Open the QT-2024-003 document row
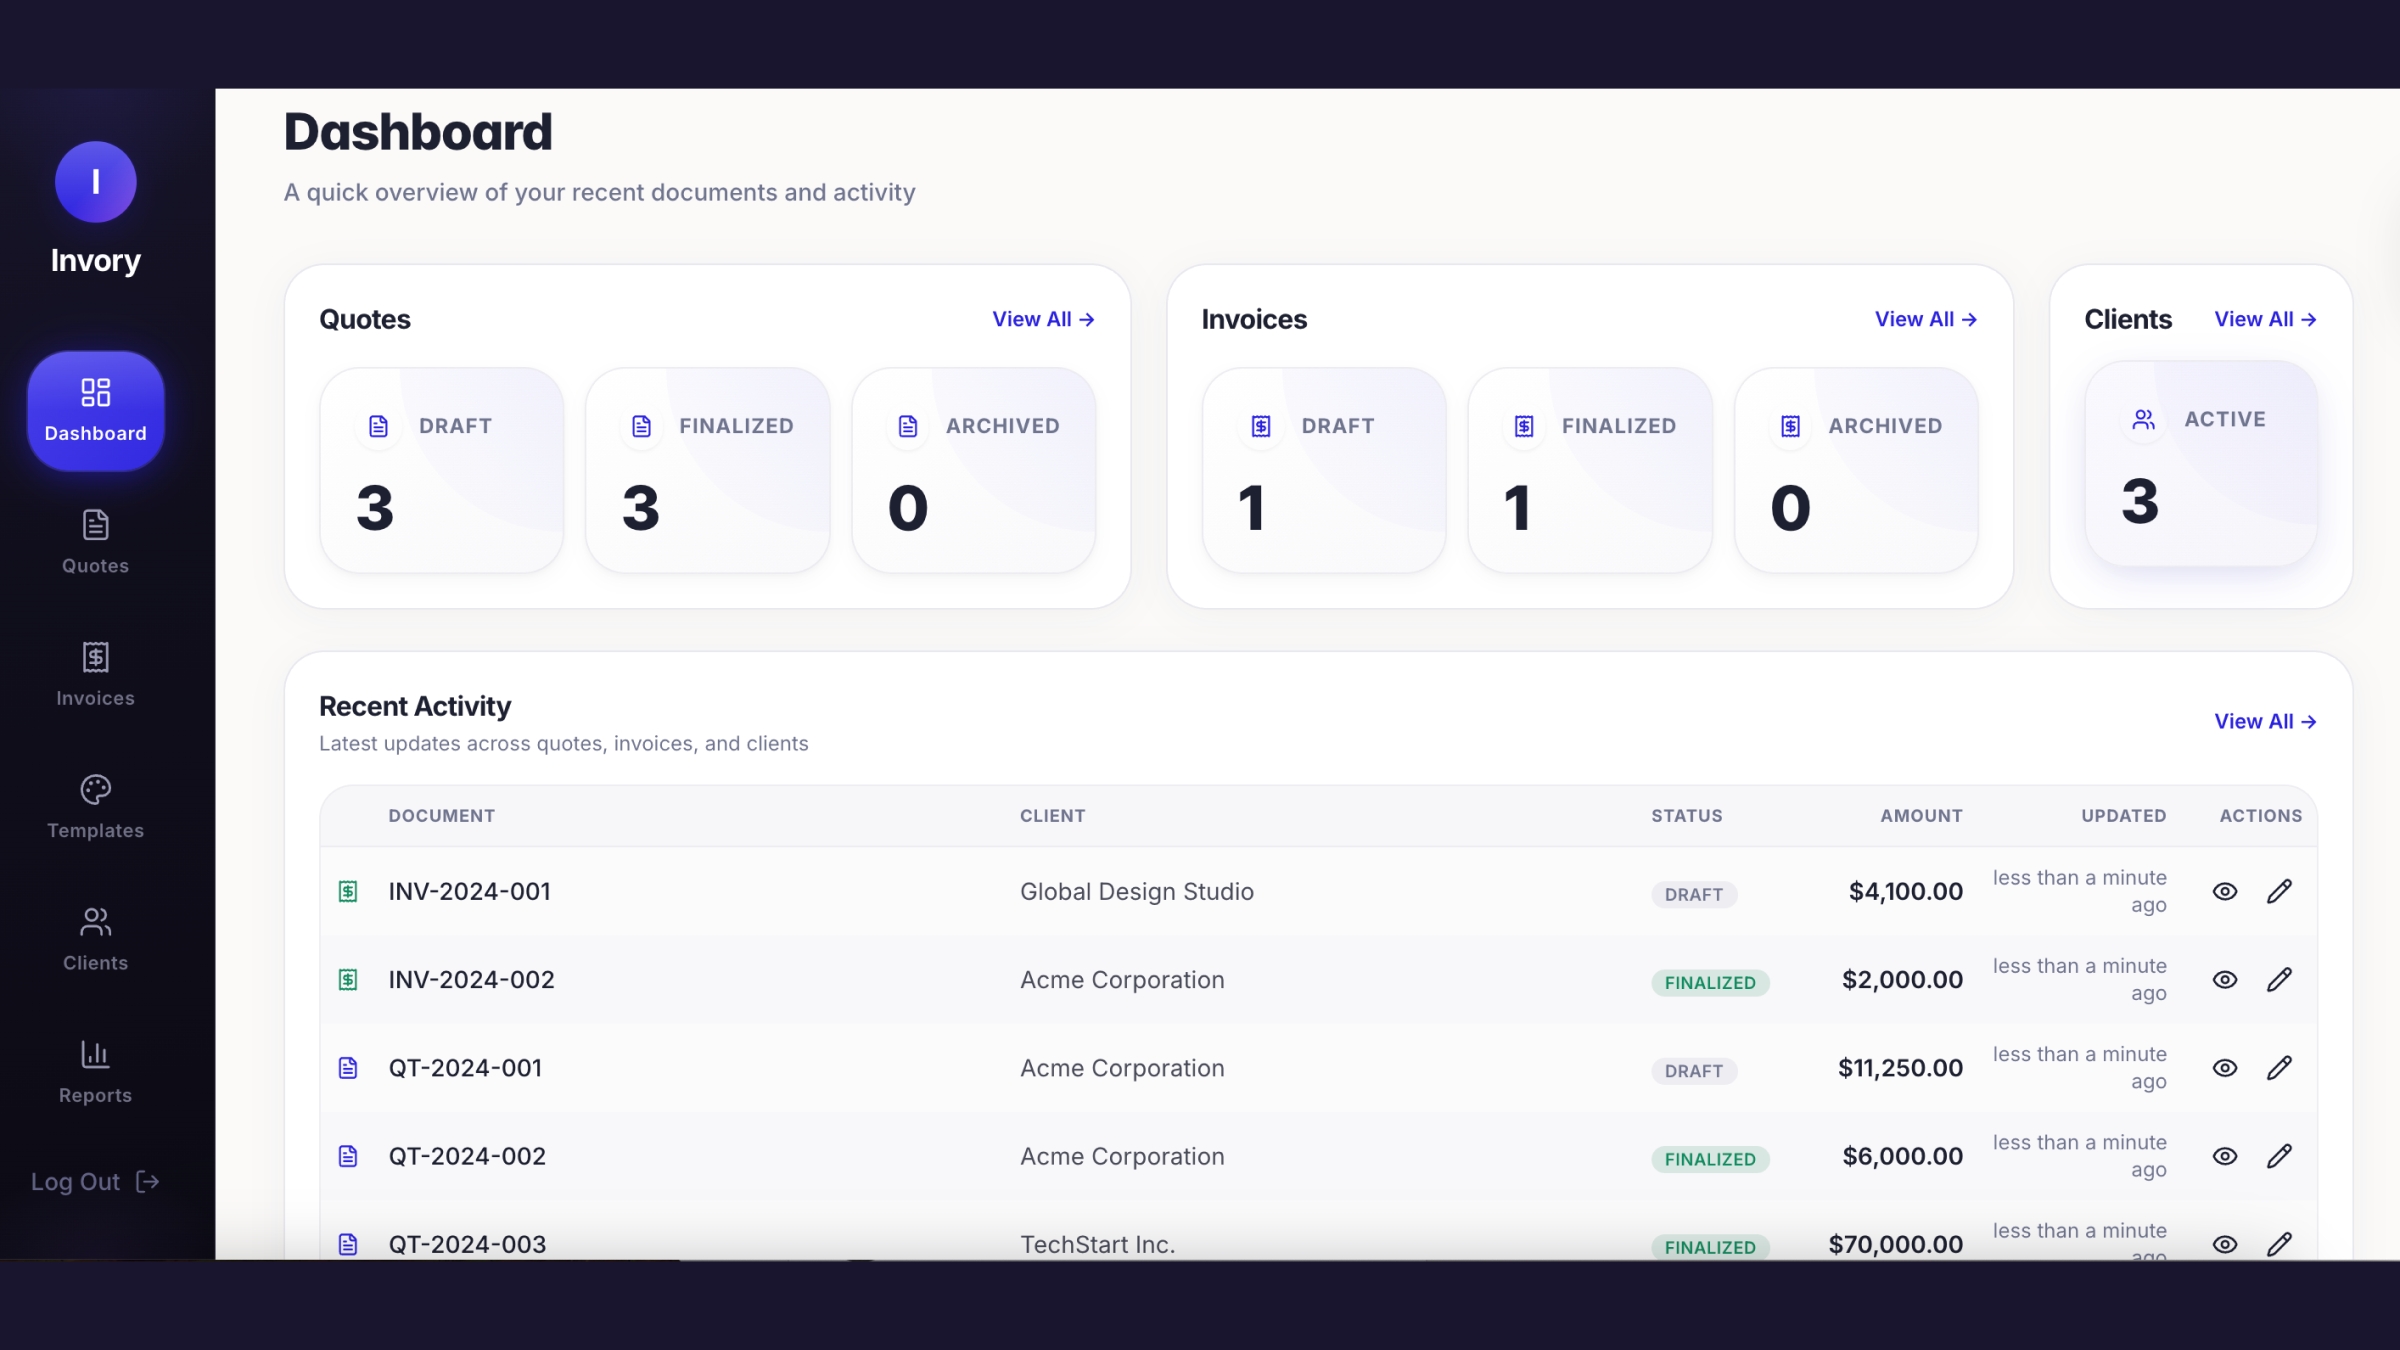The width and height of the screenshot is (2400, 1350). pos(467,1244)
